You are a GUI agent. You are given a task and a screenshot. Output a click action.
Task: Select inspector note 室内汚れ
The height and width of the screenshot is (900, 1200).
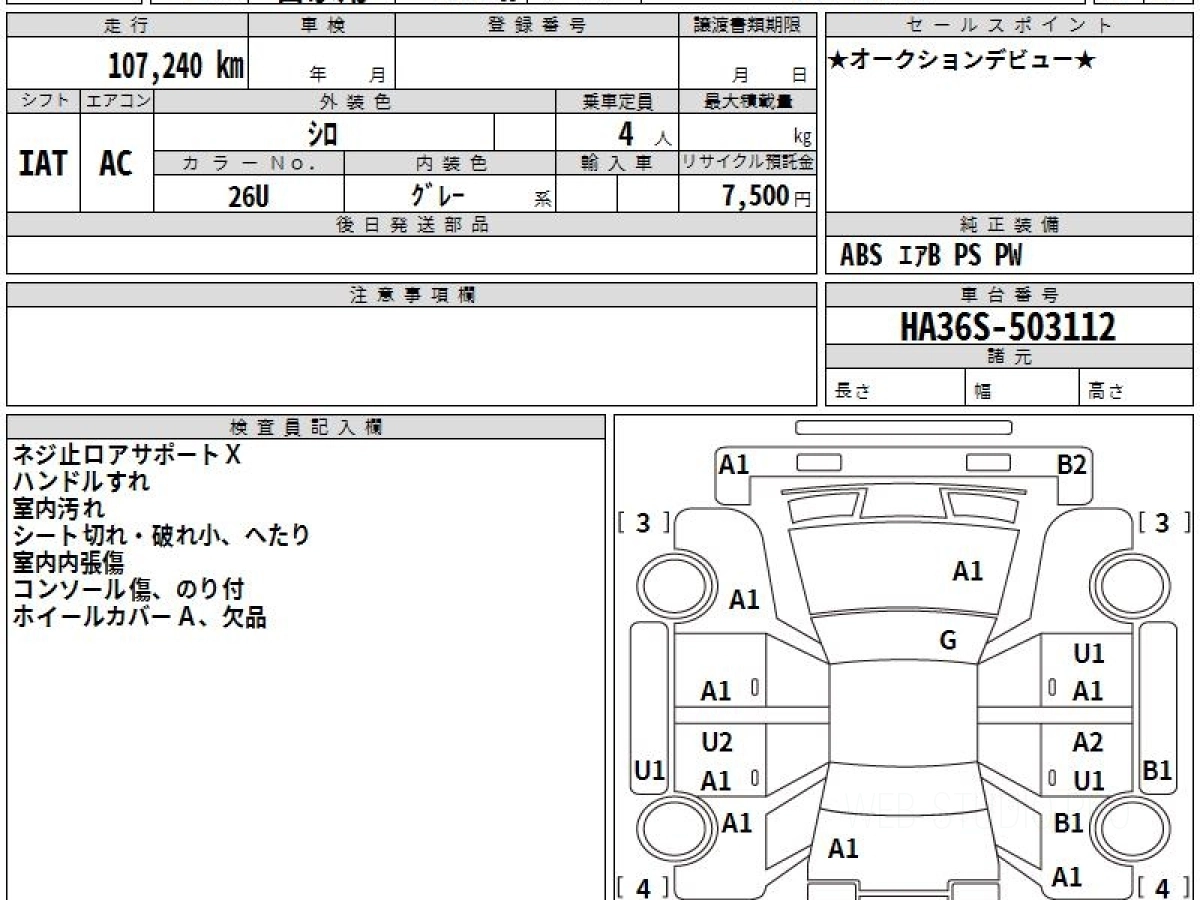pyautogui.click(x=58, y=509)
